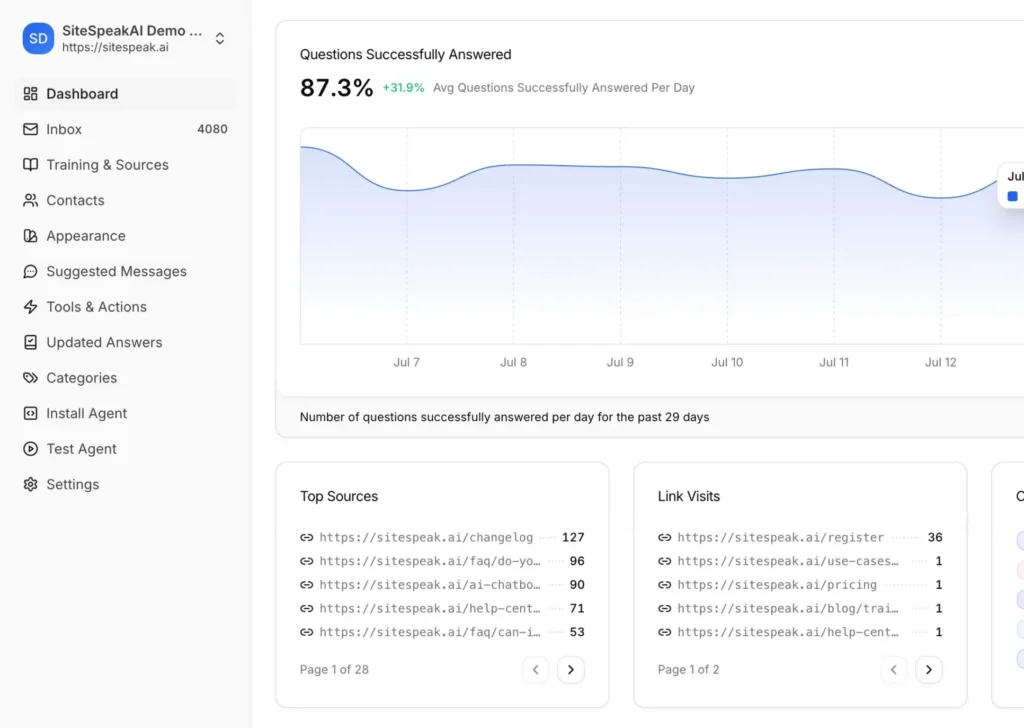The image size is (1024, 728).
Task: Open Suggested Messages chat bubble icon
Action: 30,271
